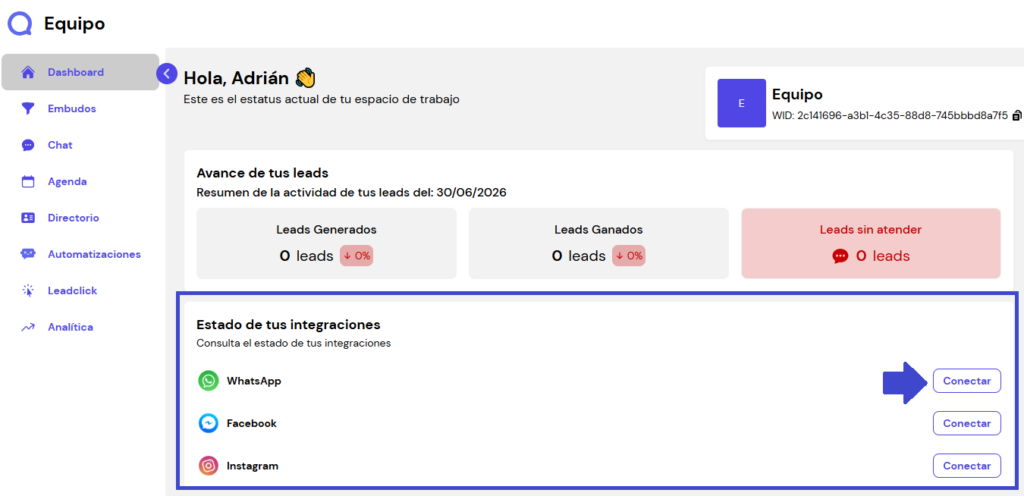Click the Equipo logo icon
This screenshot has width=1024, height=496.
[x=20, y=24]
